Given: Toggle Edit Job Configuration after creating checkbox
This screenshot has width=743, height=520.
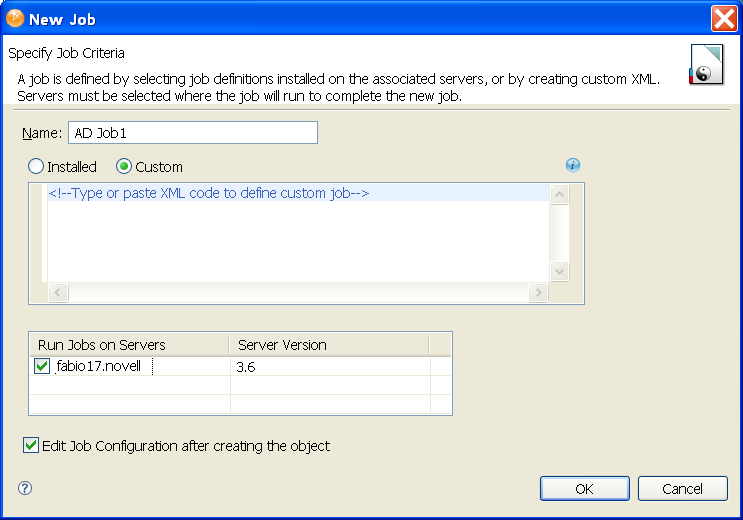Looking at the screenshot, I should tap(31, 446).
